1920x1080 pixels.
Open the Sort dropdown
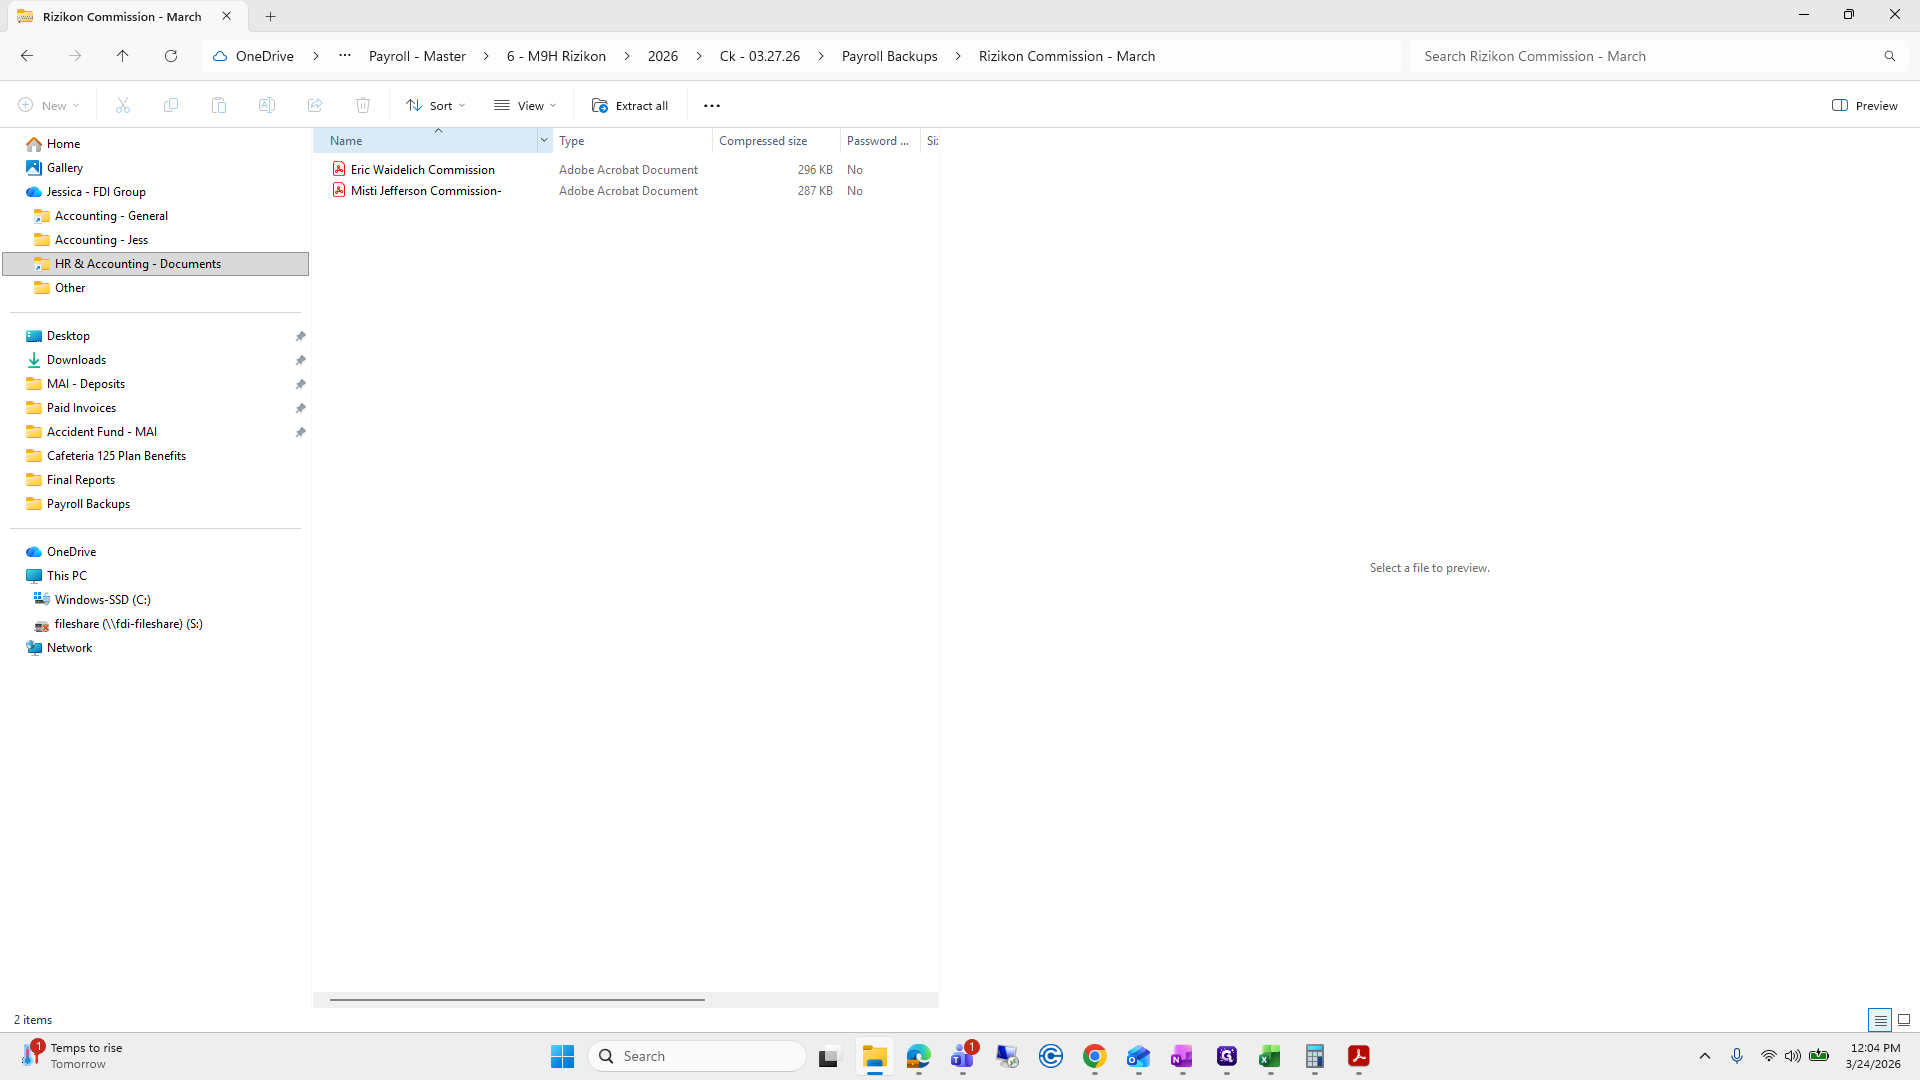pos(434,105)
